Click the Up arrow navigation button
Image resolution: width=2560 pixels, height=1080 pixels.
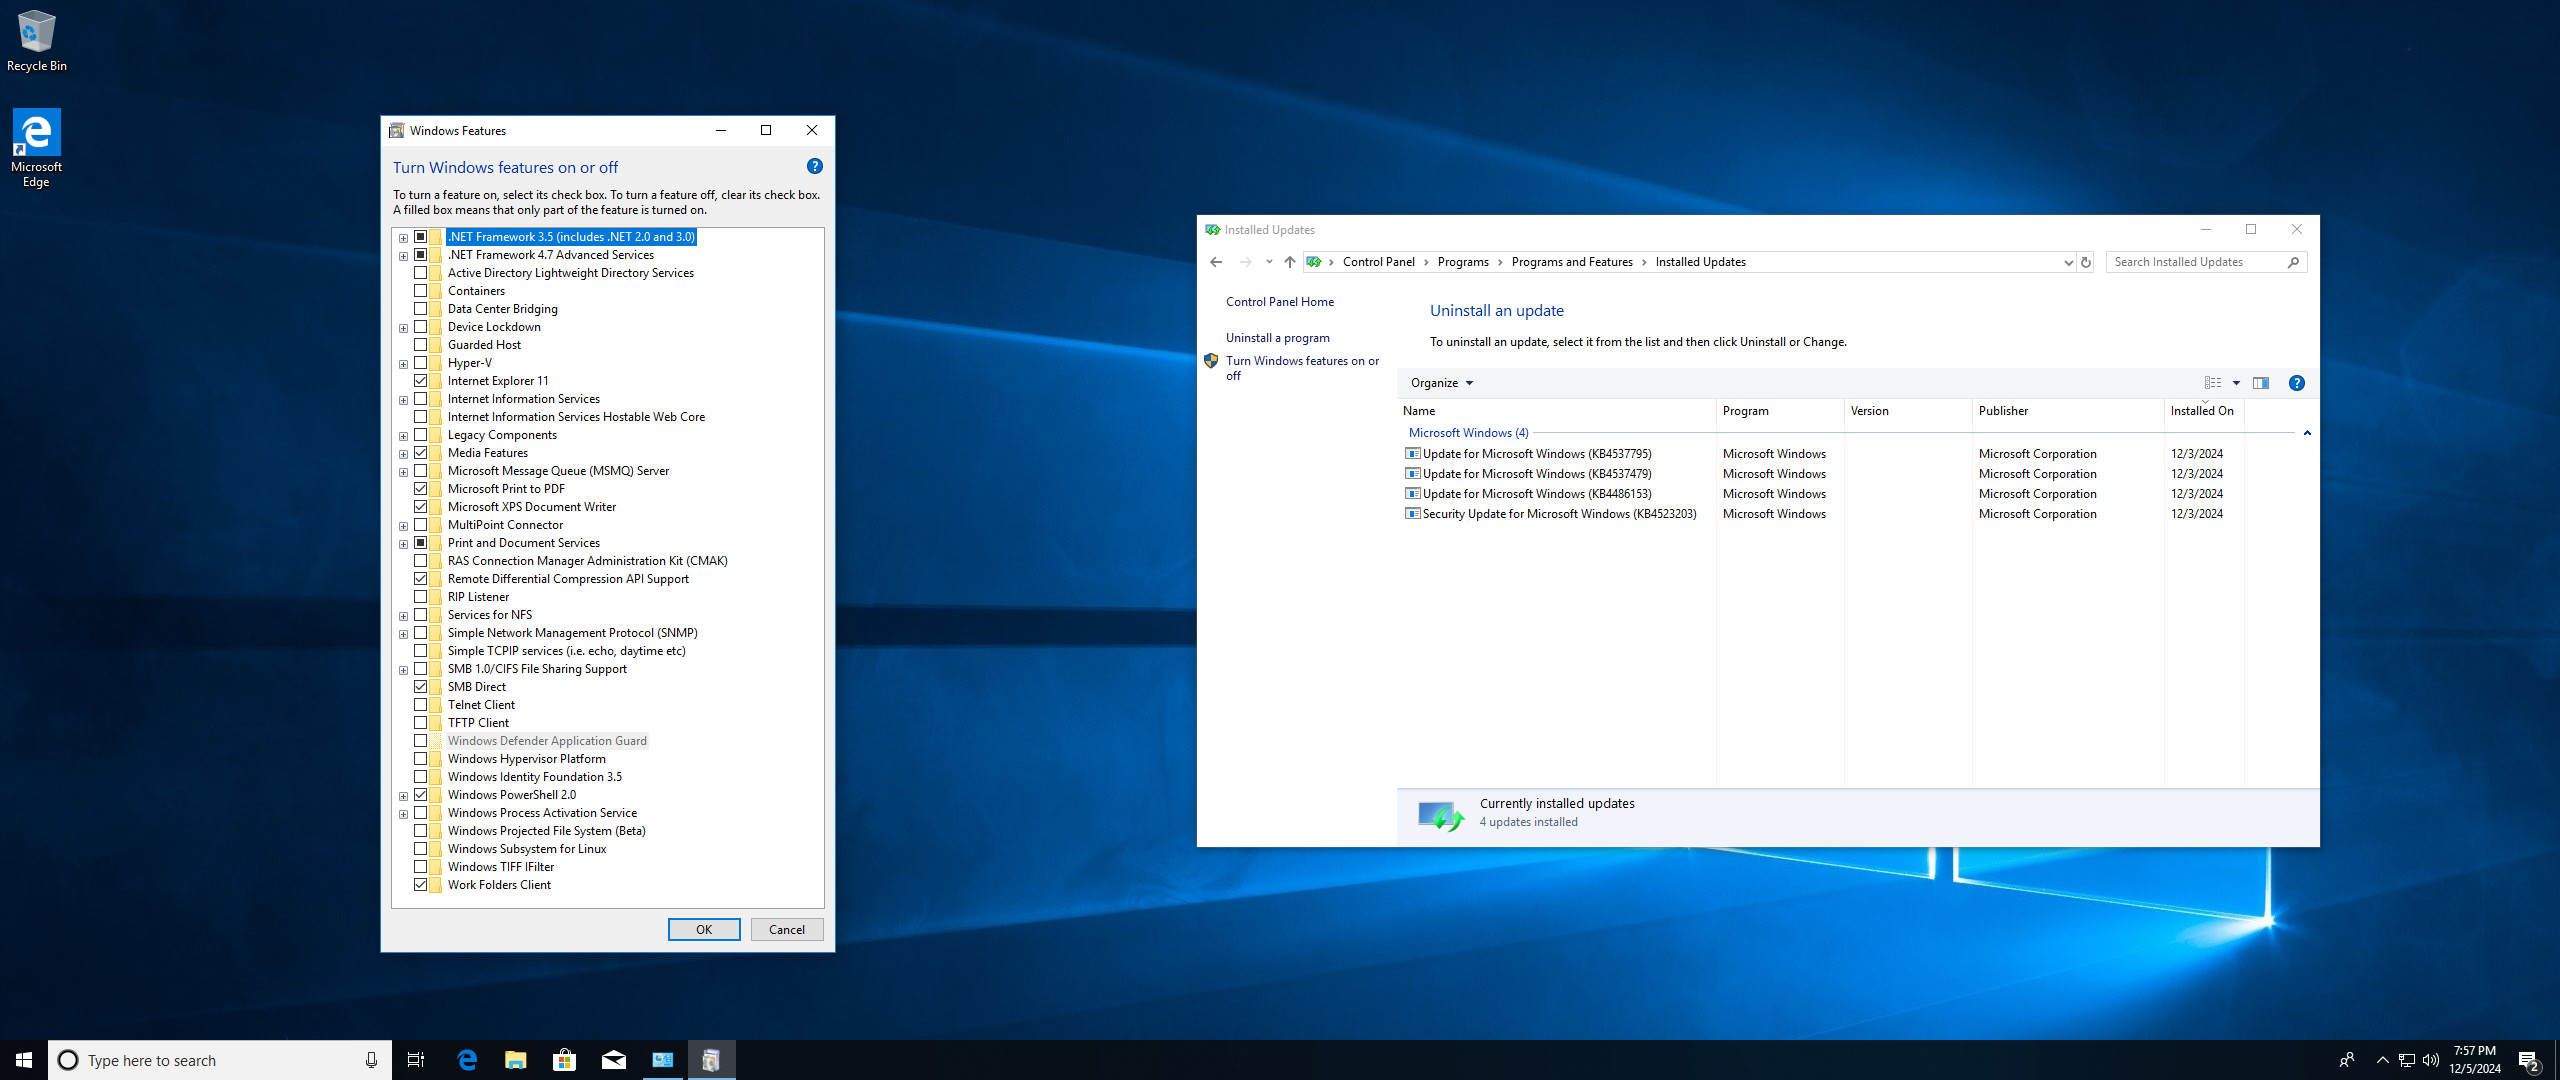1290,262
